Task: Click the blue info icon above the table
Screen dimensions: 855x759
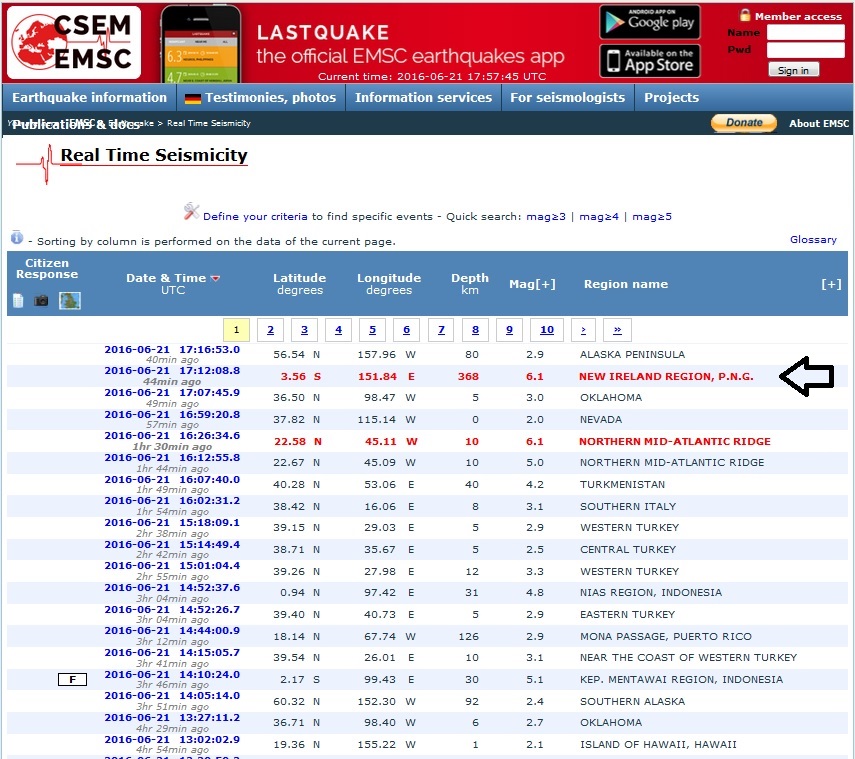Action: [17, 238]
